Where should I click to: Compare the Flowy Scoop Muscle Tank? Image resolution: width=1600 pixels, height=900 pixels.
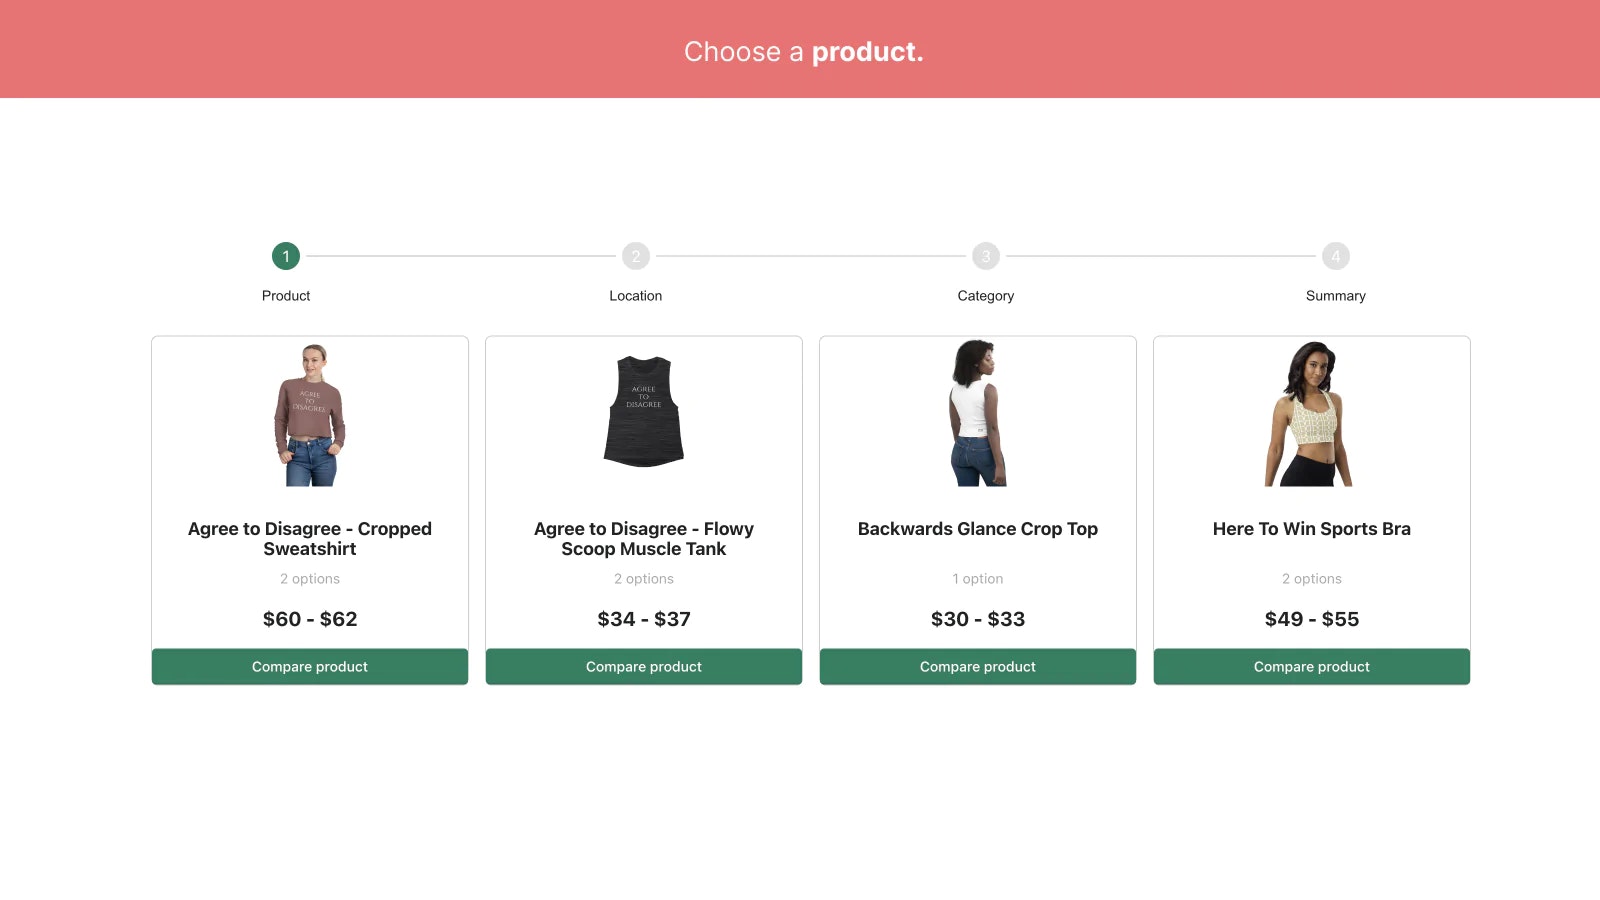coord(644,667)
